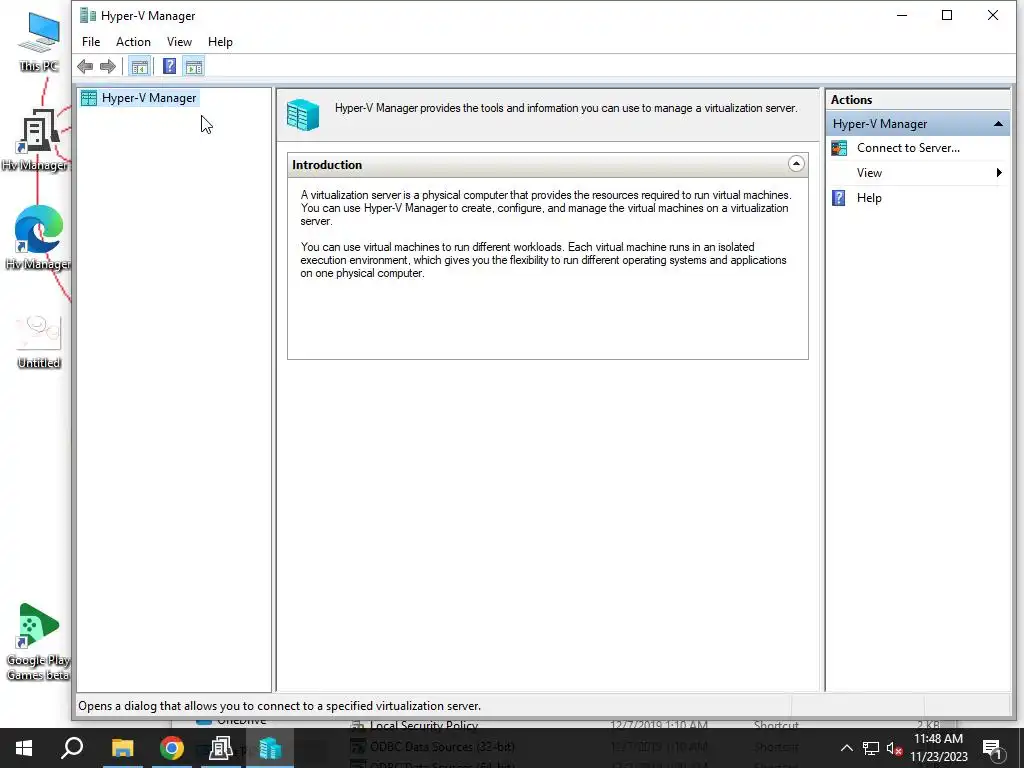
Task: Click Hyper-V Manager taskbar icon
Action: tap(270, 748)
